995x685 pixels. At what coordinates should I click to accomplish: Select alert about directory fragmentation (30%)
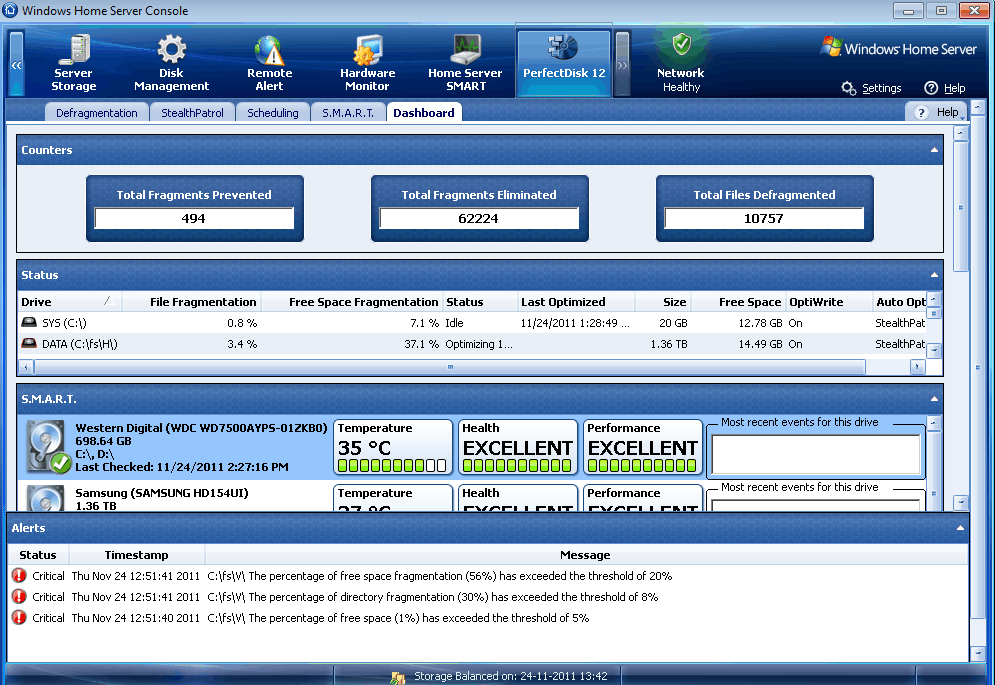[487, 597]
